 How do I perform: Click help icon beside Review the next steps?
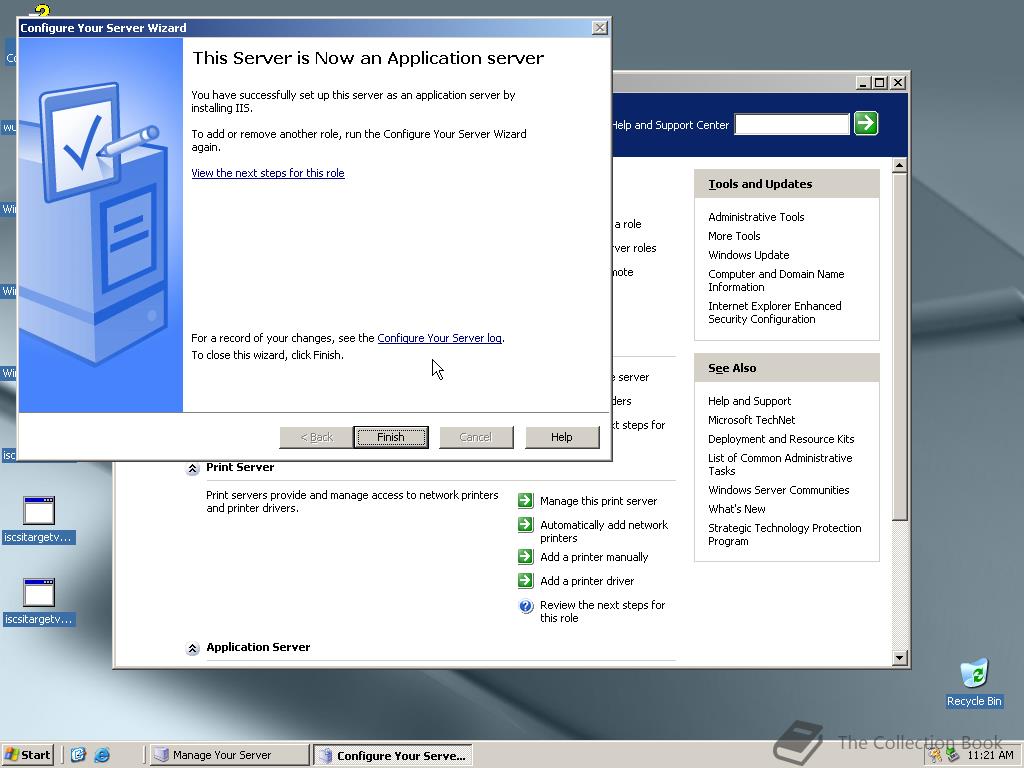(526, 606)
